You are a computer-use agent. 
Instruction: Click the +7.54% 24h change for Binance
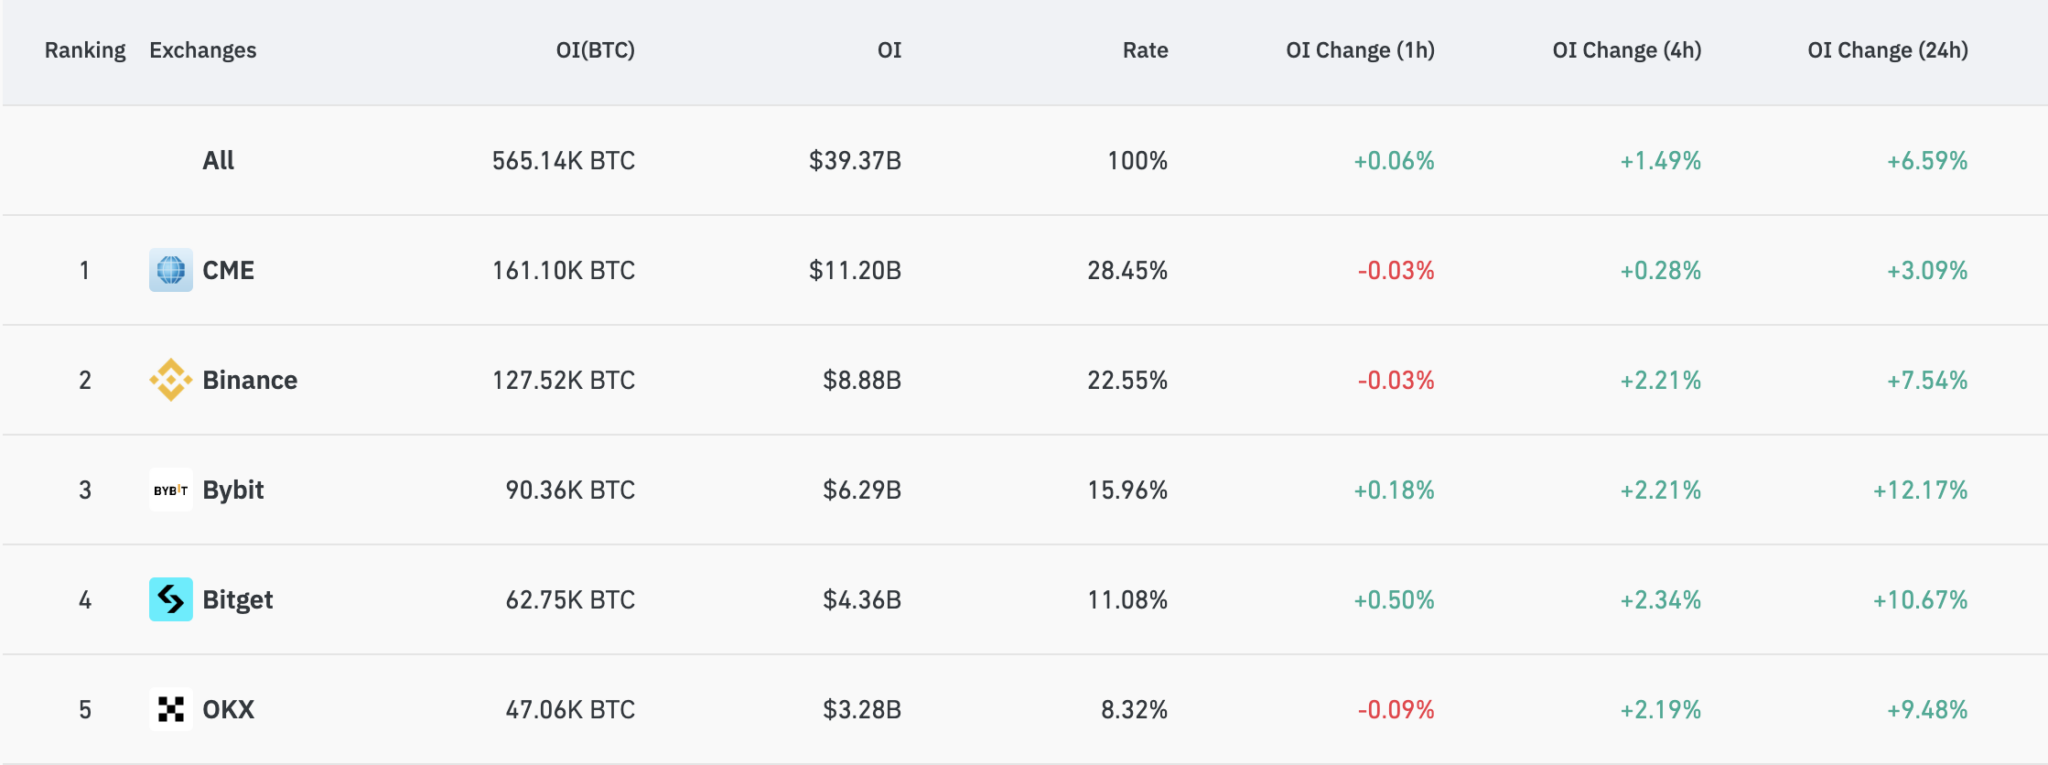click(1927, 380)
